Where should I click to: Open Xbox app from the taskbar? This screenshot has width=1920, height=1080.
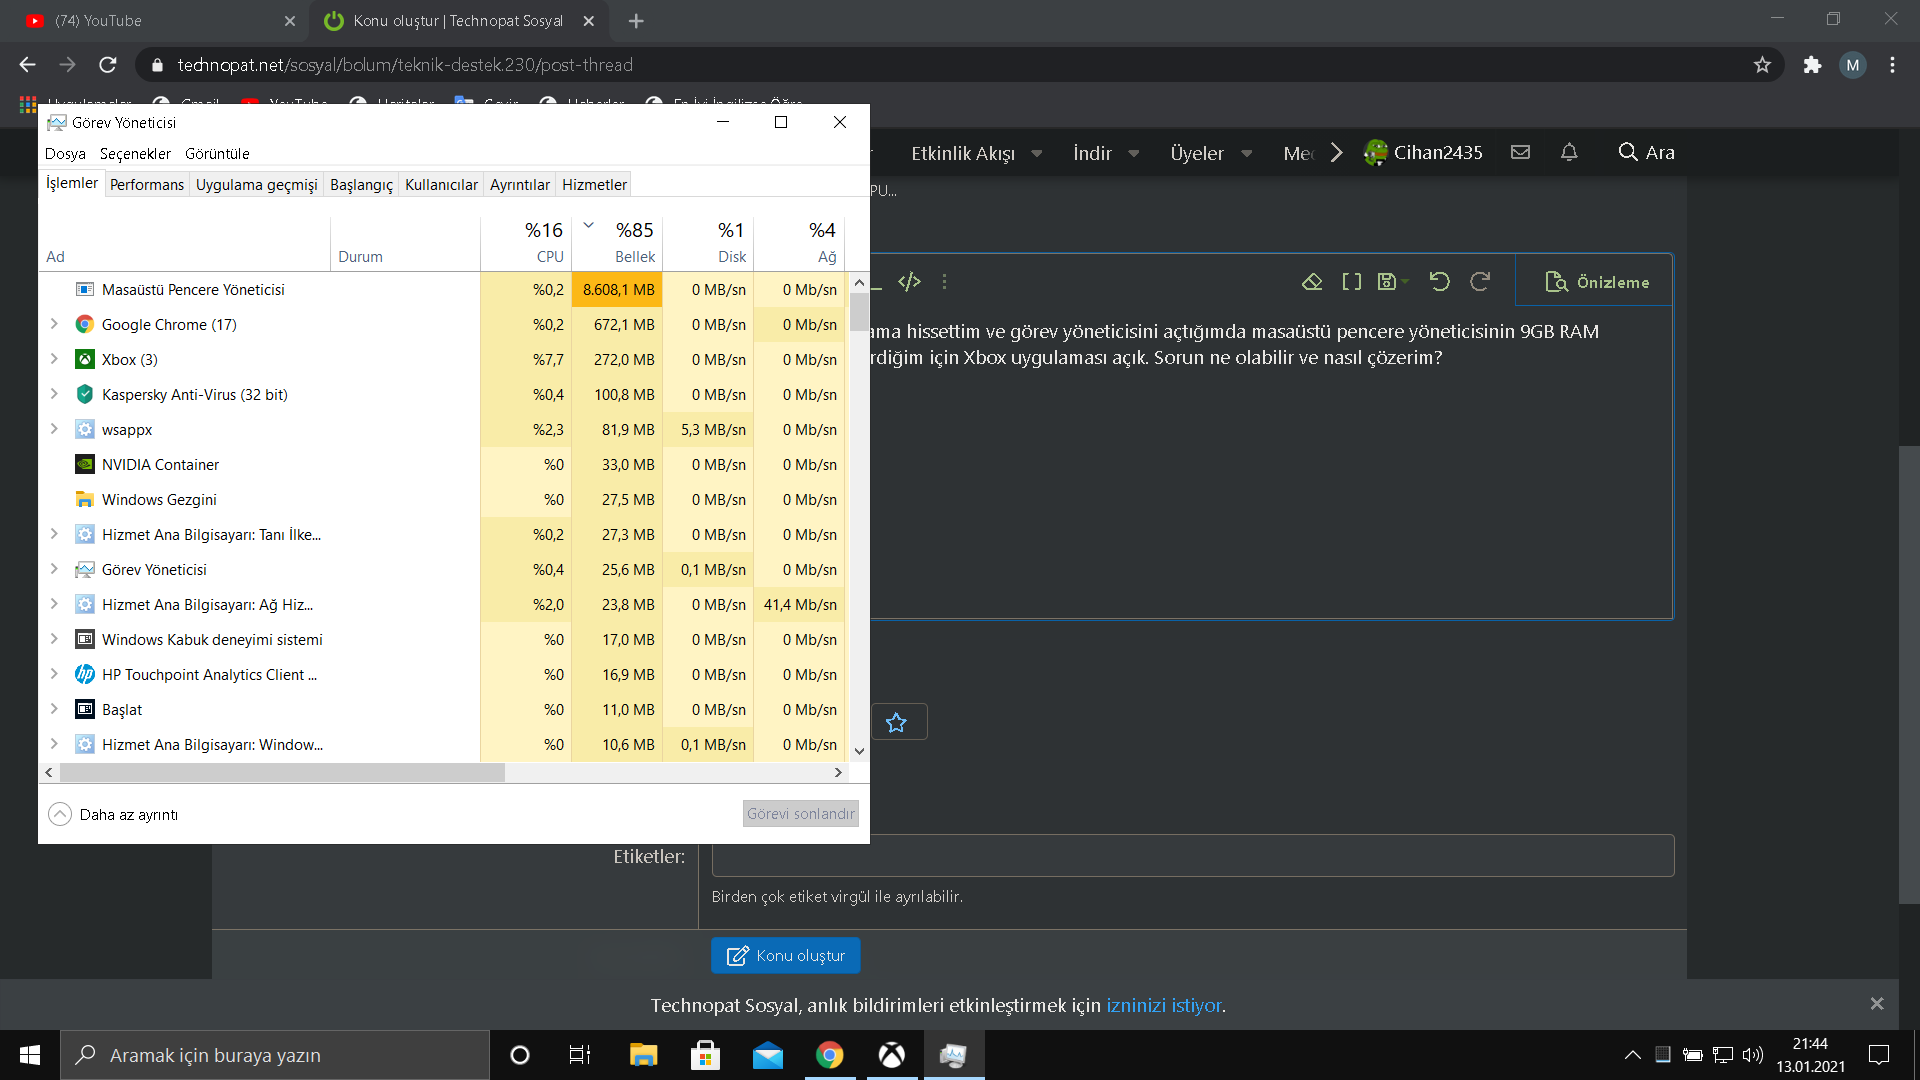tap(891, 1055)
